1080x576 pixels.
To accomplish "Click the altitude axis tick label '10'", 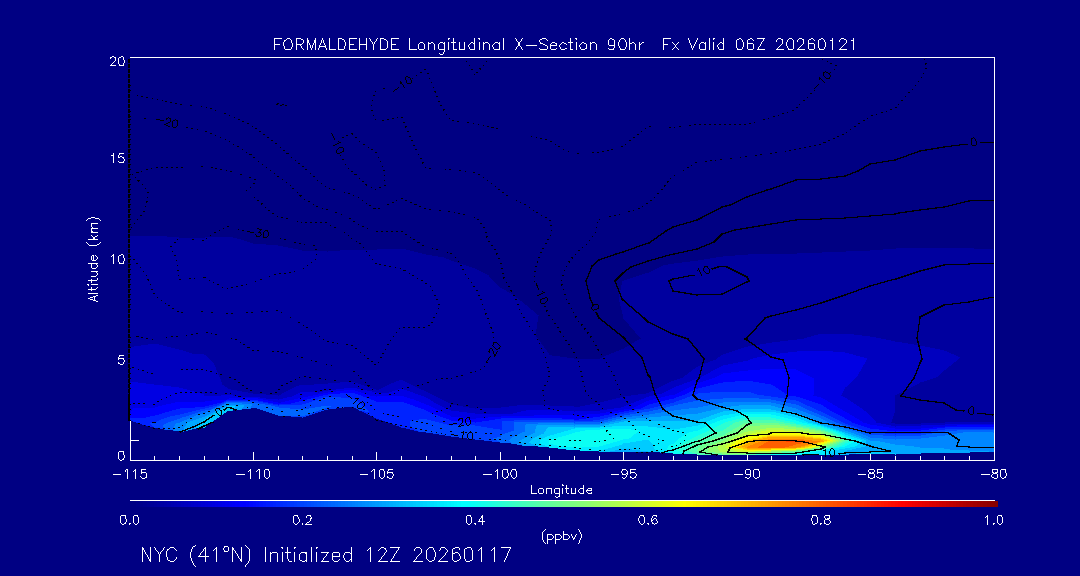I will tap(116, 259).
